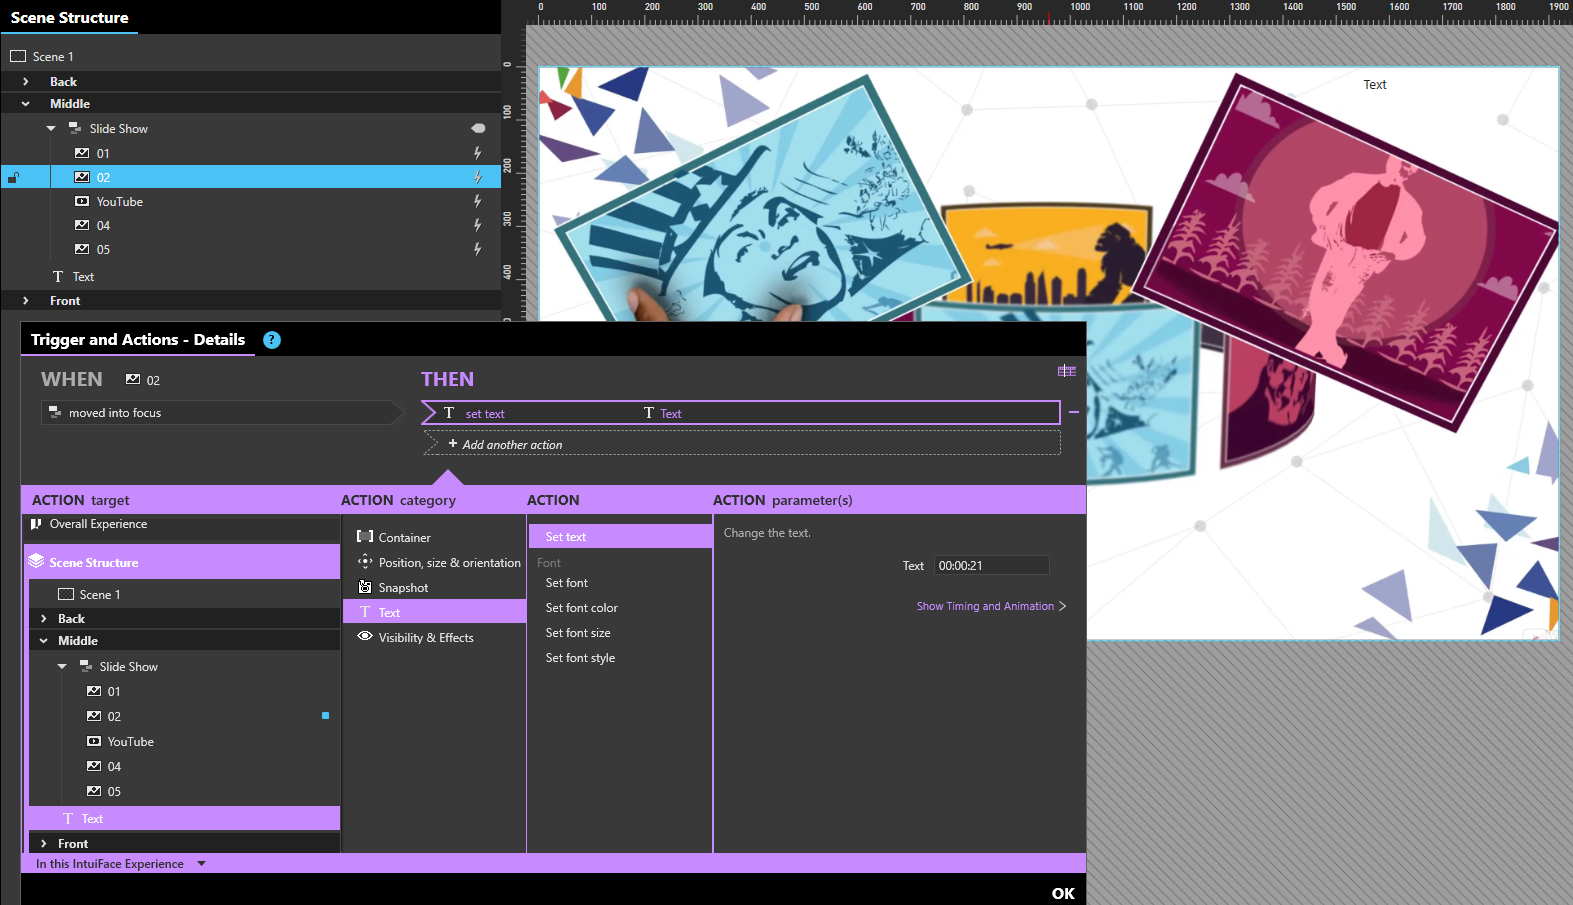Click the lightning trigger icon on row 02

click(x=477, y=177)
